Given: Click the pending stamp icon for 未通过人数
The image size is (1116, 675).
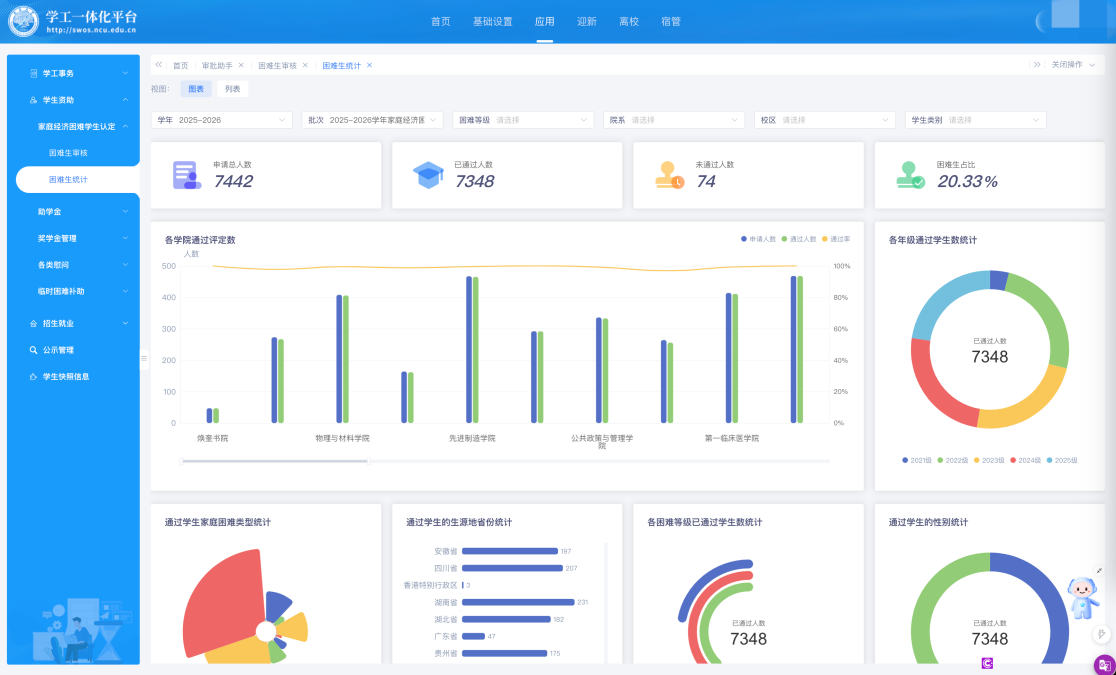Looking at the screenshot, I should point(670,175).
